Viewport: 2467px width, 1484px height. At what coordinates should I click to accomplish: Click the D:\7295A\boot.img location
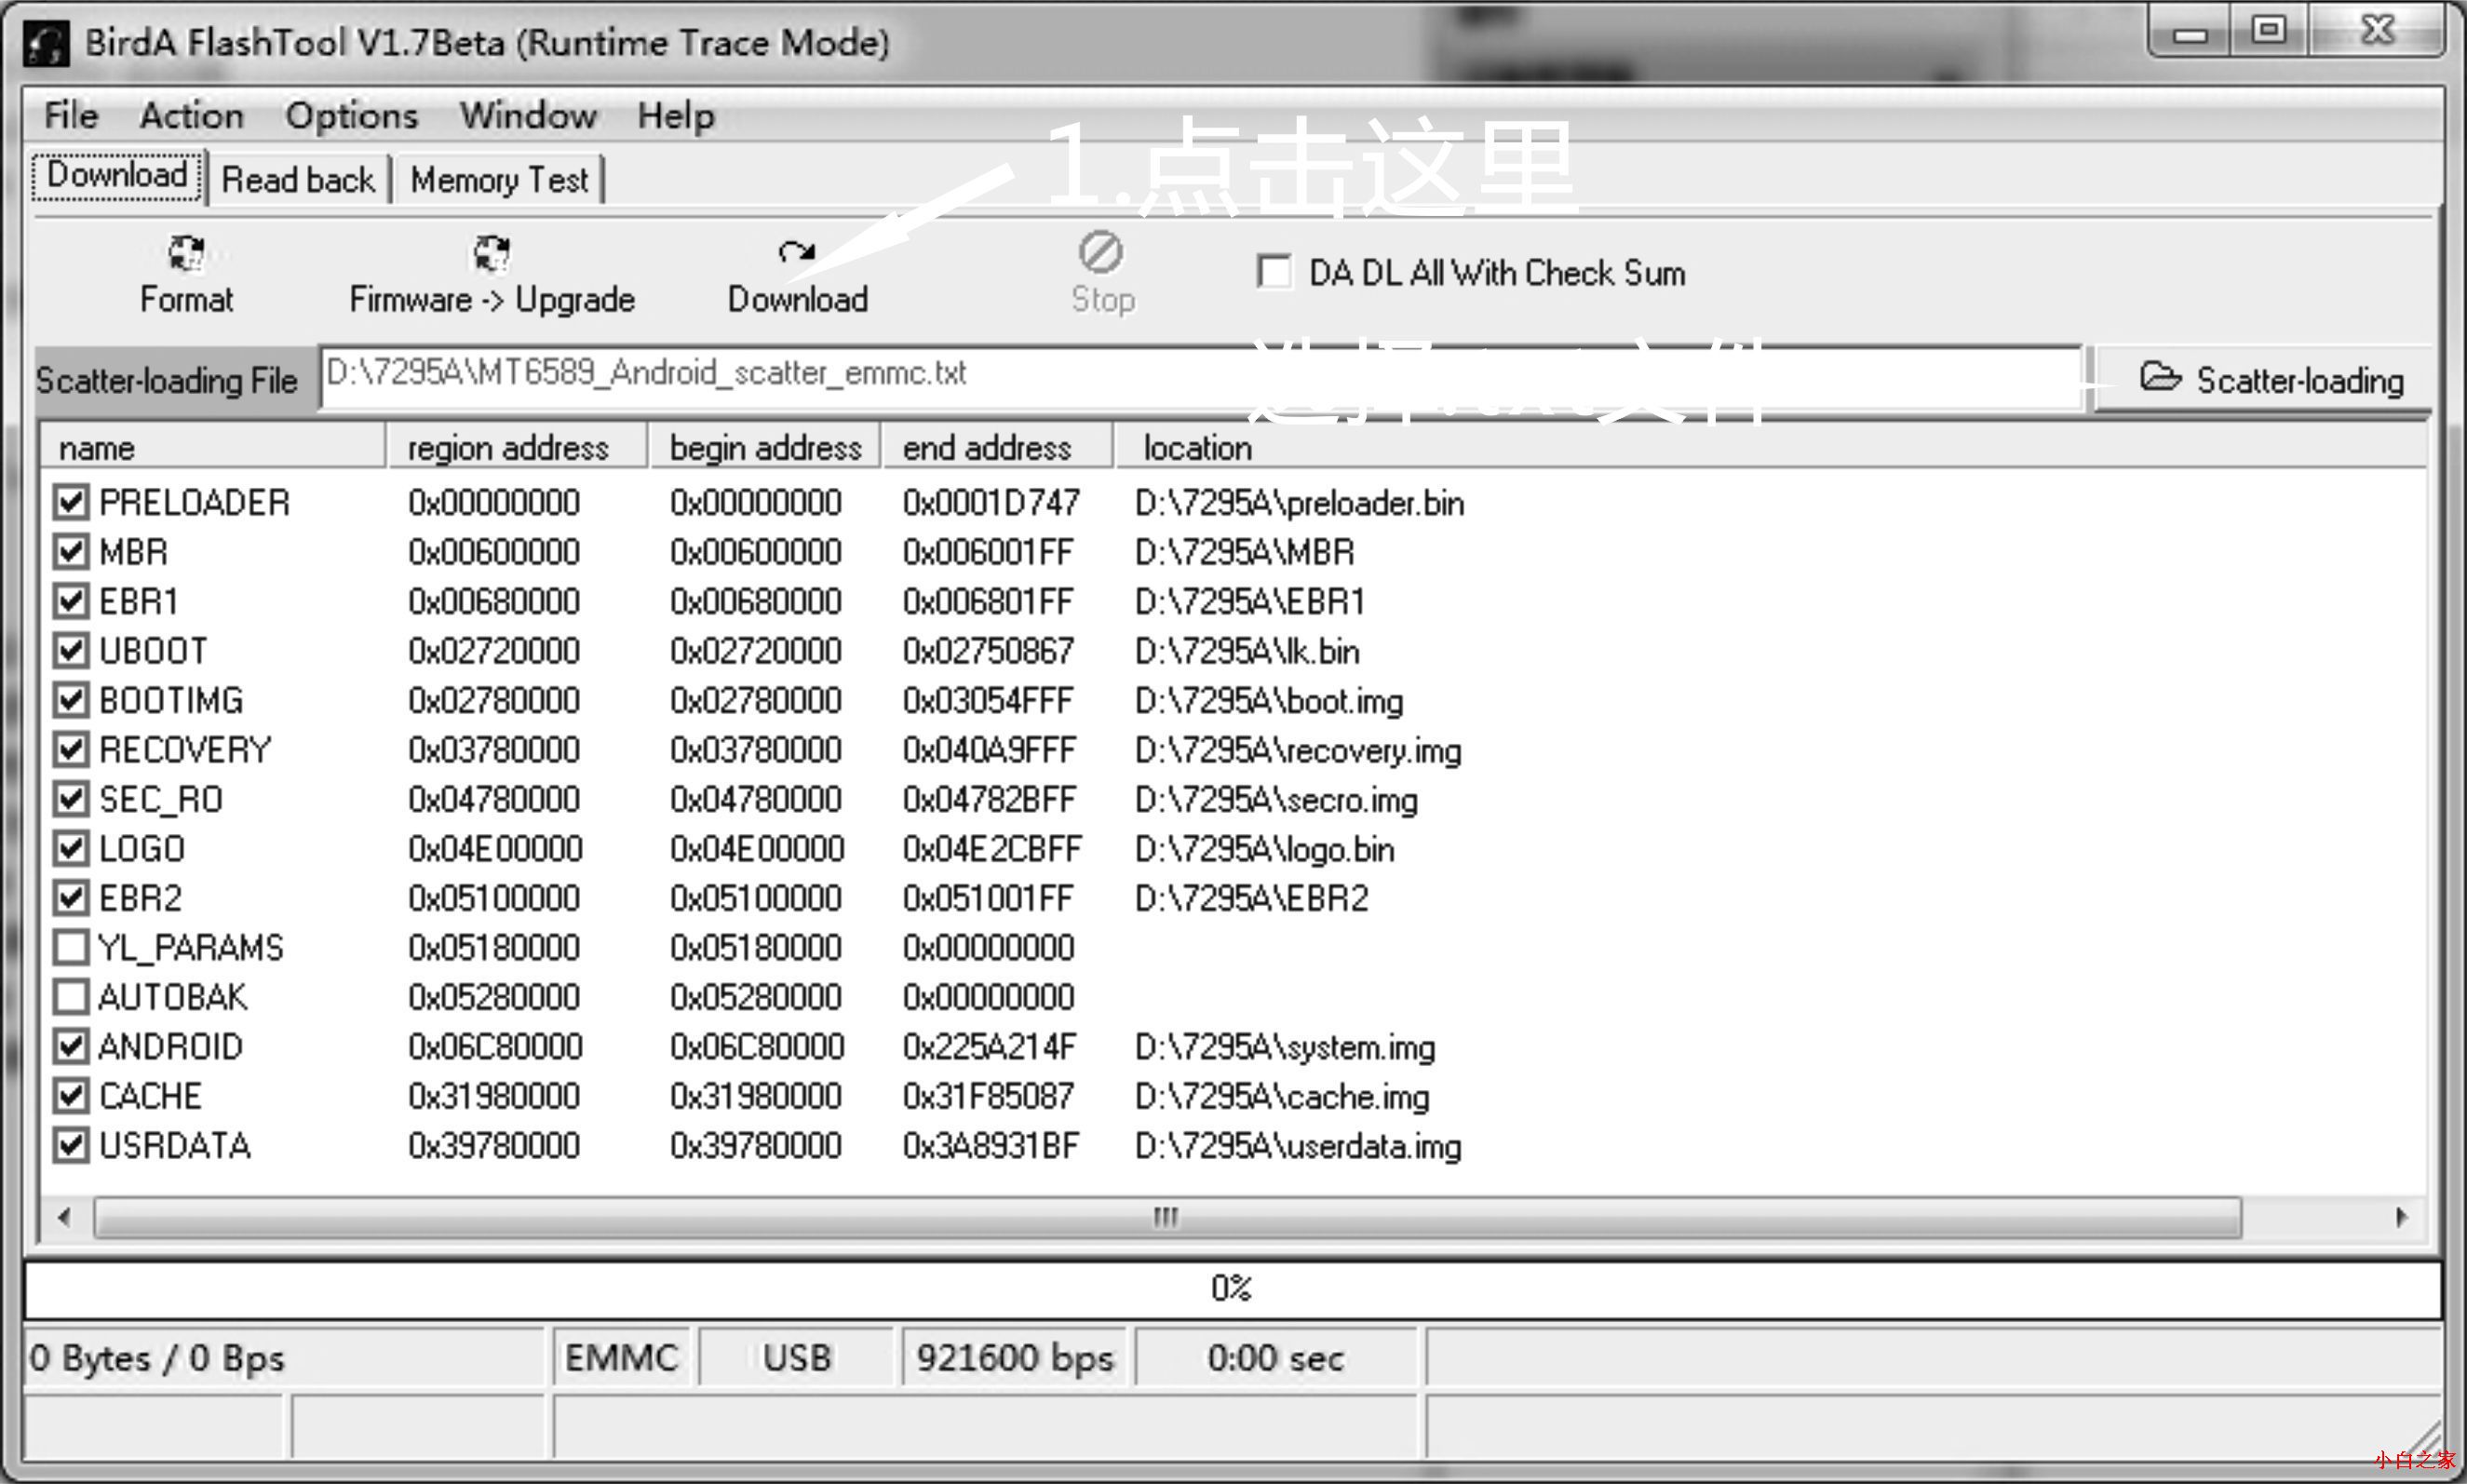pyautogui.click(x=1269, y=701)
